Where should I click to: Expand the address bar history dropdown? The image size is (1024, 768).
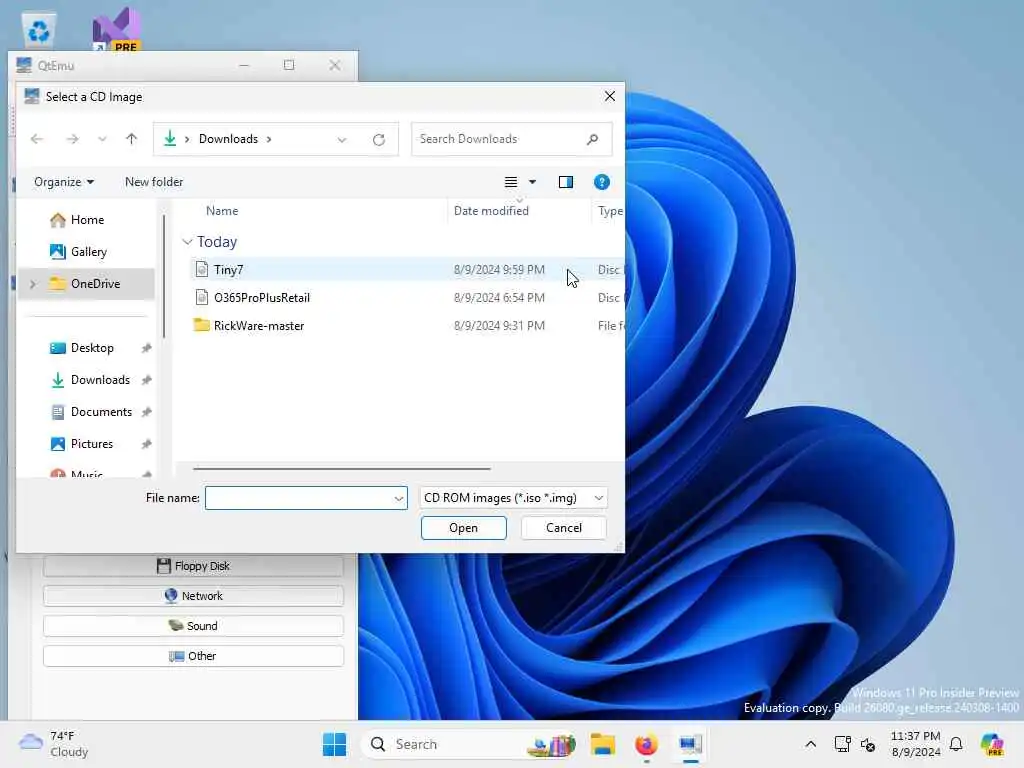342,140
